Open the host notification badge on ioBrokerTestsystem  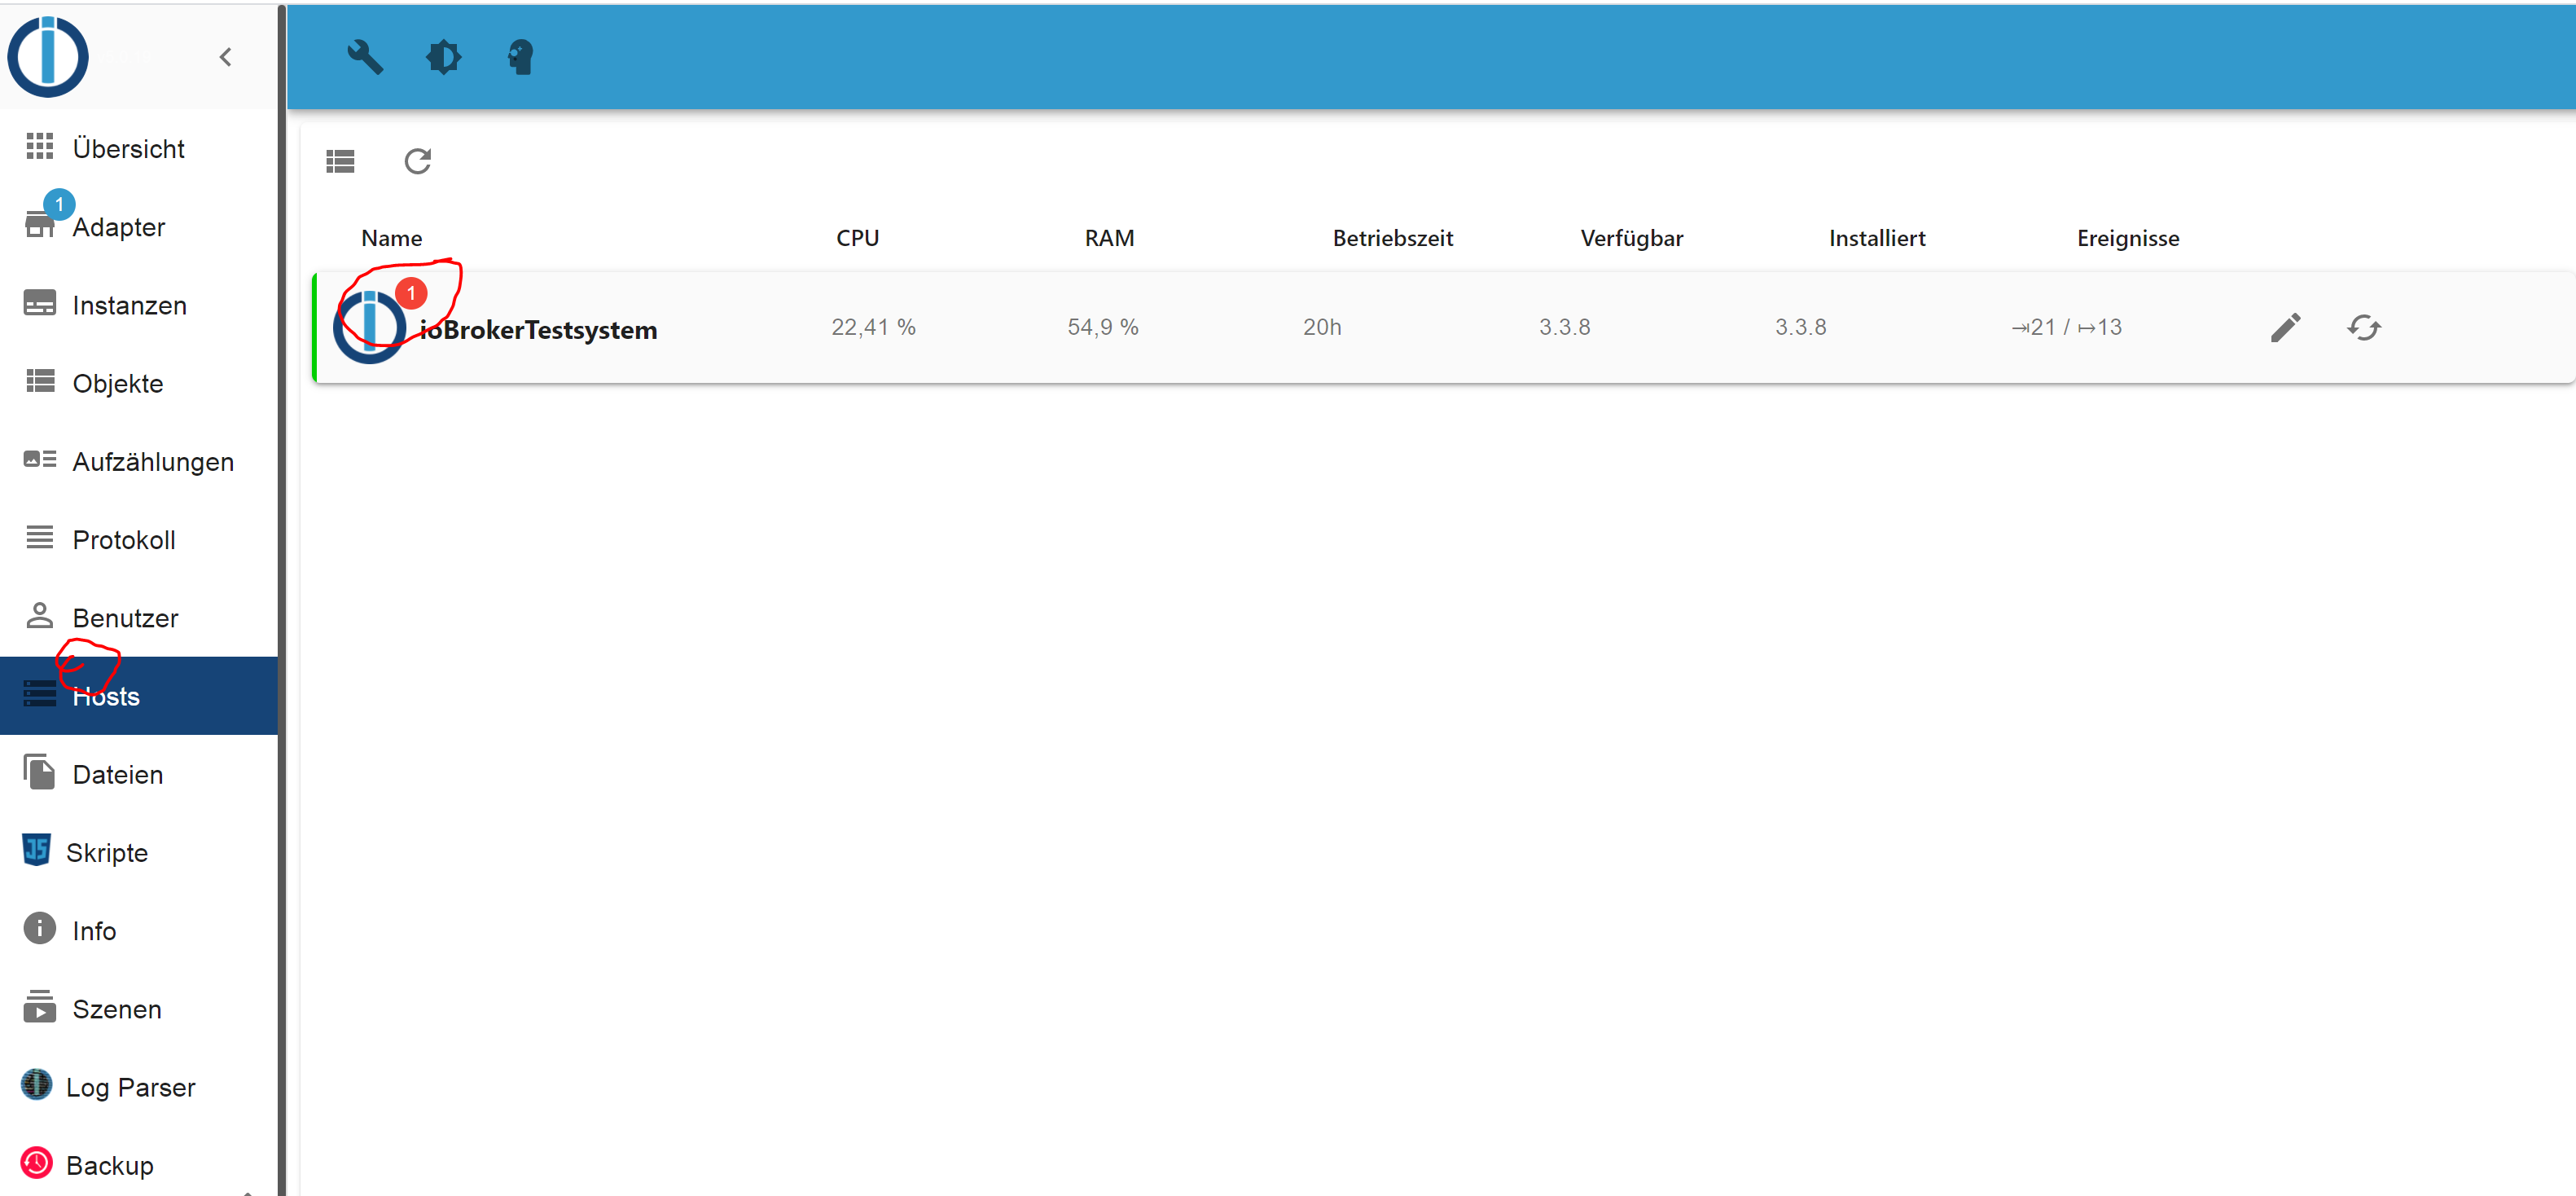412,293
